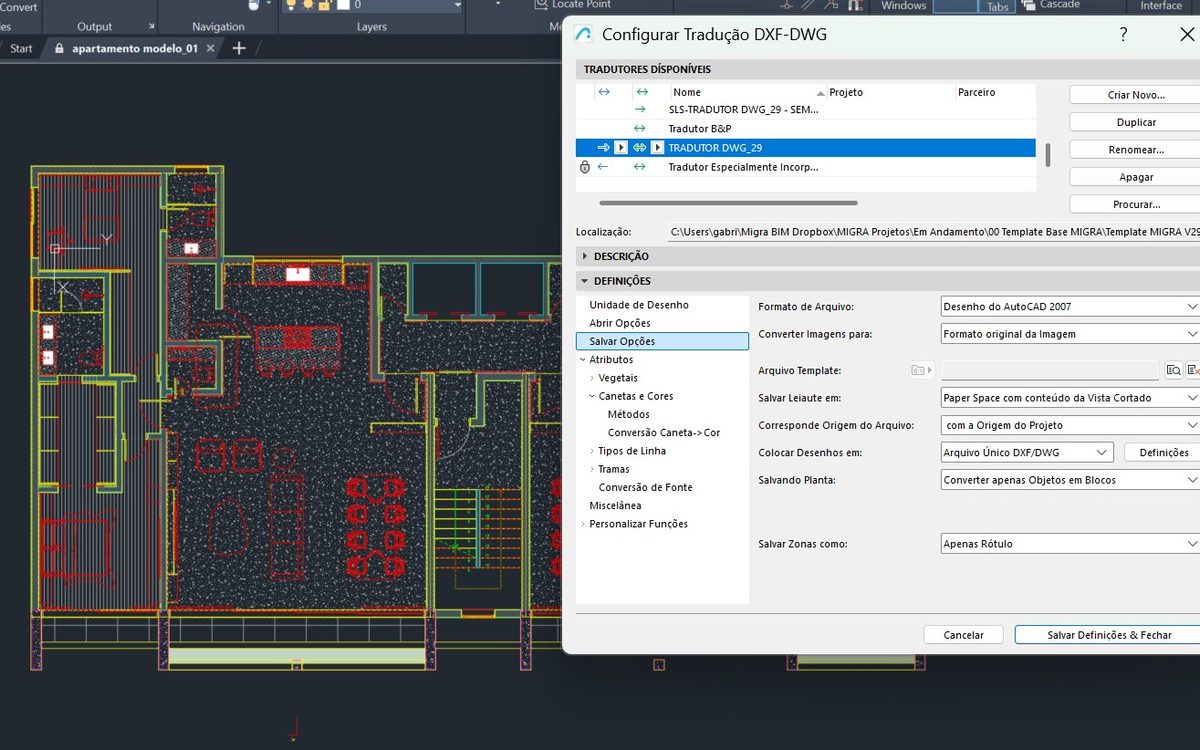The height and width of the screenshot is (750, 1200).
Task: Switch to the Start tab in AutoCAD
Action: pyautogui.click(x=21, y=48)
